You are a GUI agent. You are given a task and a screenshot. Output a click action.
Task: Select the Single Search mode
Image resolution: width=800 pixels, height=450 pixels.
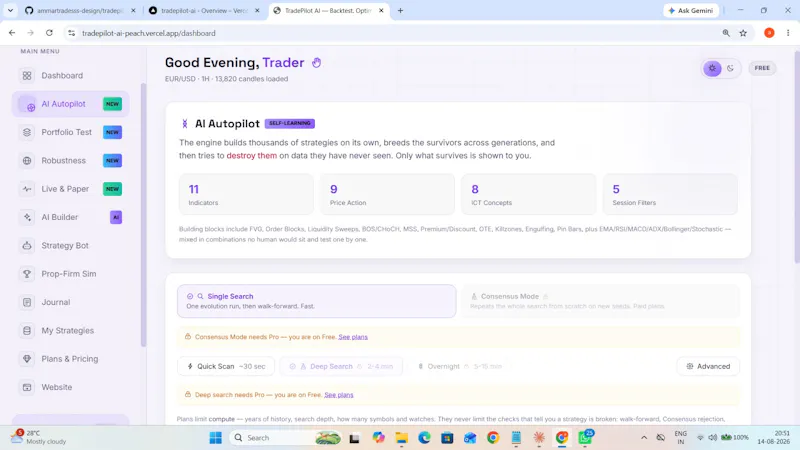click(316, 301)
